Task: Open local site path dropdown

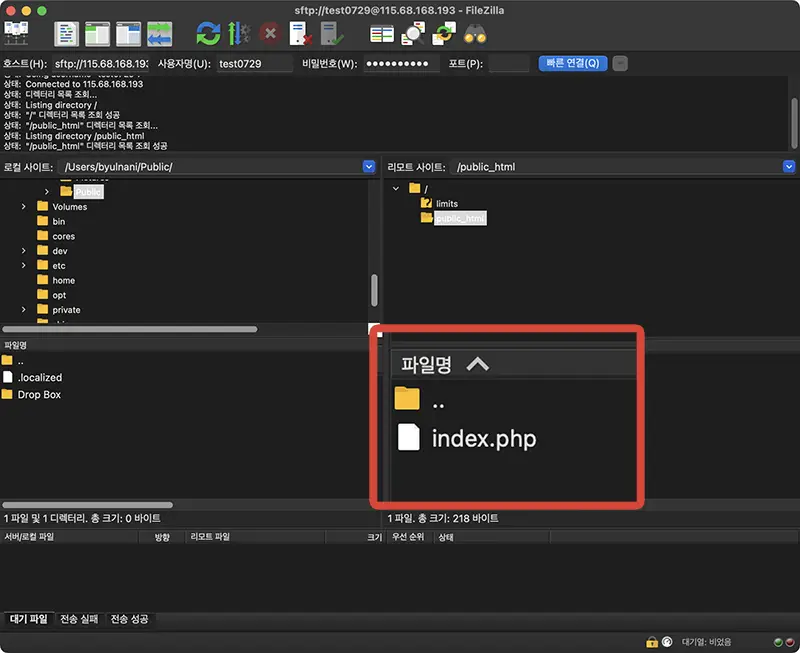Action: [x=369, y=167]
